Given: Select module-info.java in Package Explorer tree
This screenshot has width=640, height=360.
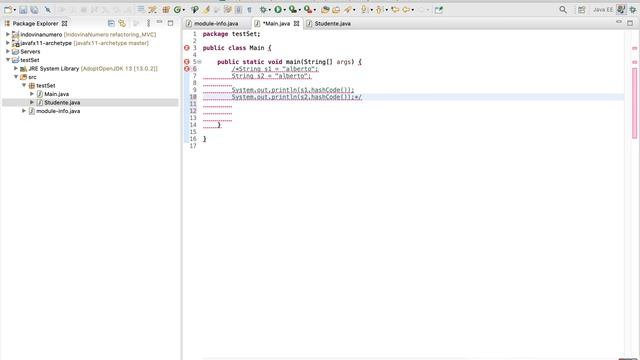Looking at the screenshot, I should (x=58, y=111).
